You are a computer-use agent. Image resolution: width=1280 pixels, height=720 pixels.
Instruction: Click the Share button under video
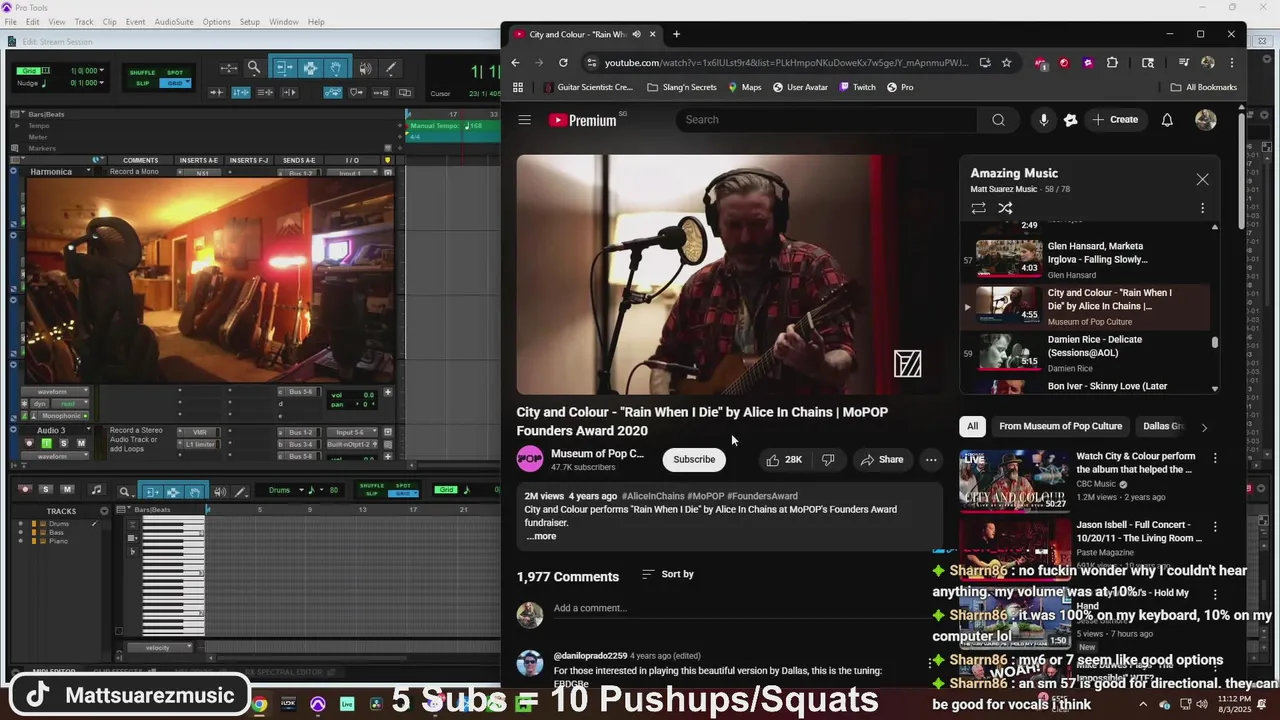point(882,460)
